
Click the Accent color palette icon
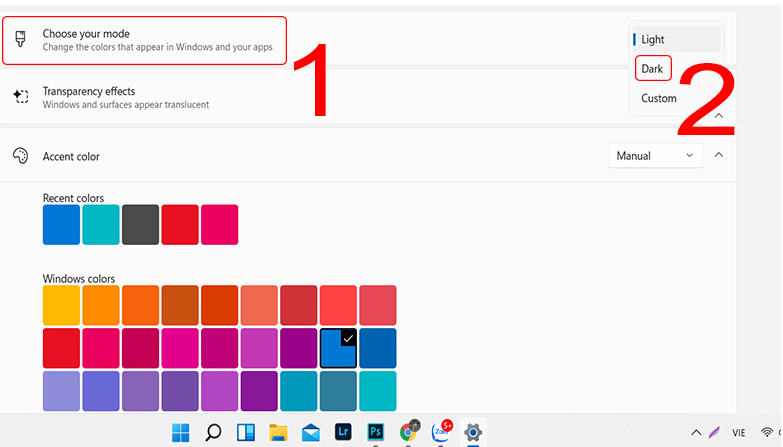[x=20, y=156]
